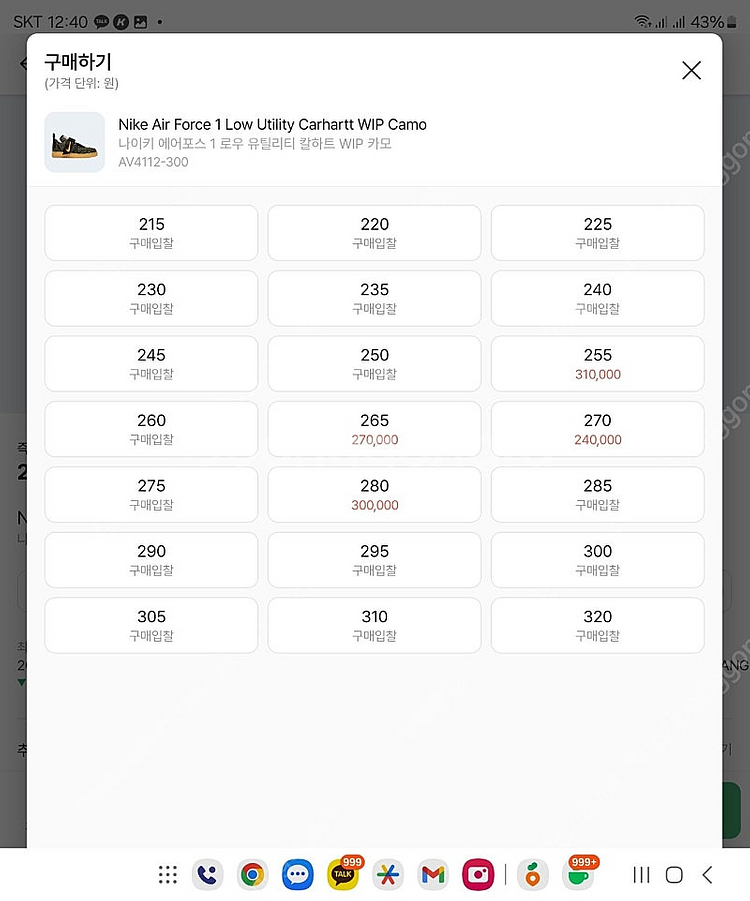Open Gmail from the dock

[x=433, y=875]
